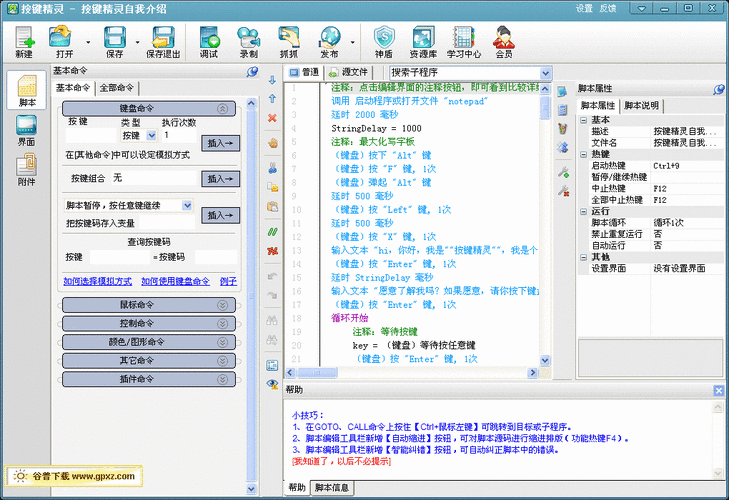Viewport: 729px width, 500px height.
Task: Collapse the 热键 property group
Action: [585, 154]
